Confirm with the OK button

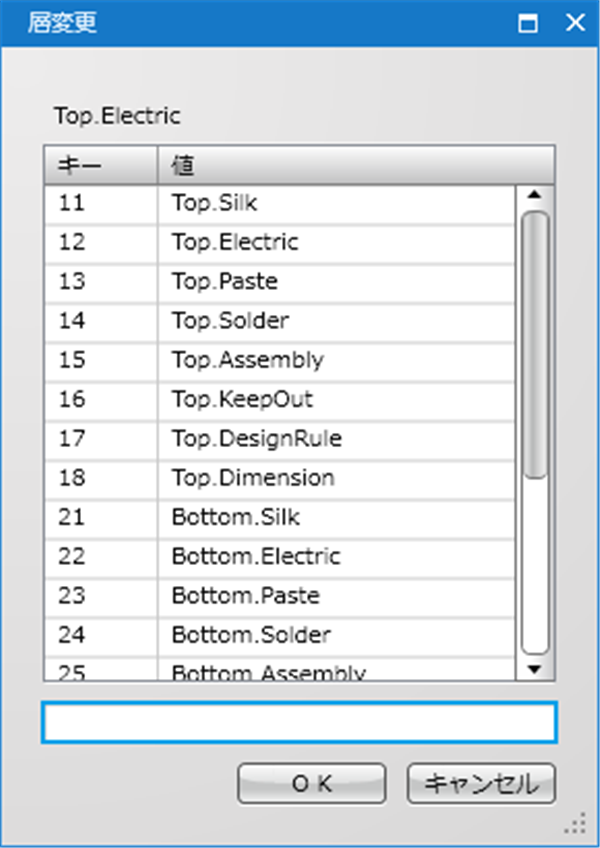pos(312,783)
